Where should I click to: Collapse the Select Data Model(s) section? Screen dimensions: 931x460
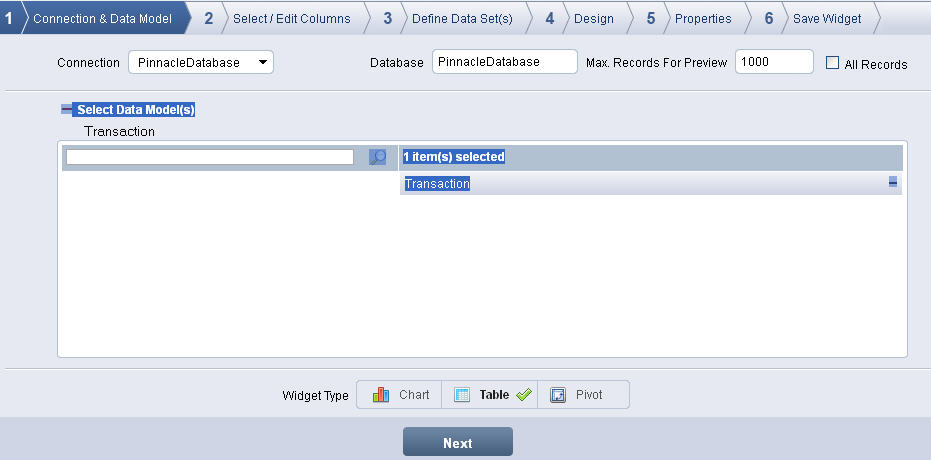[66, 110]
